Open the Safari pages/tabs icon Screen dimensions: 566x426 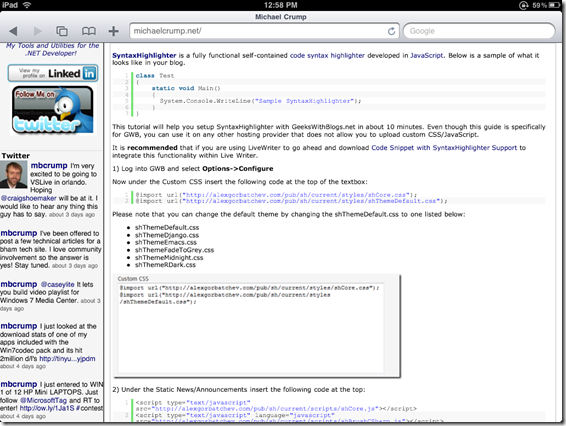pos(62,31)
